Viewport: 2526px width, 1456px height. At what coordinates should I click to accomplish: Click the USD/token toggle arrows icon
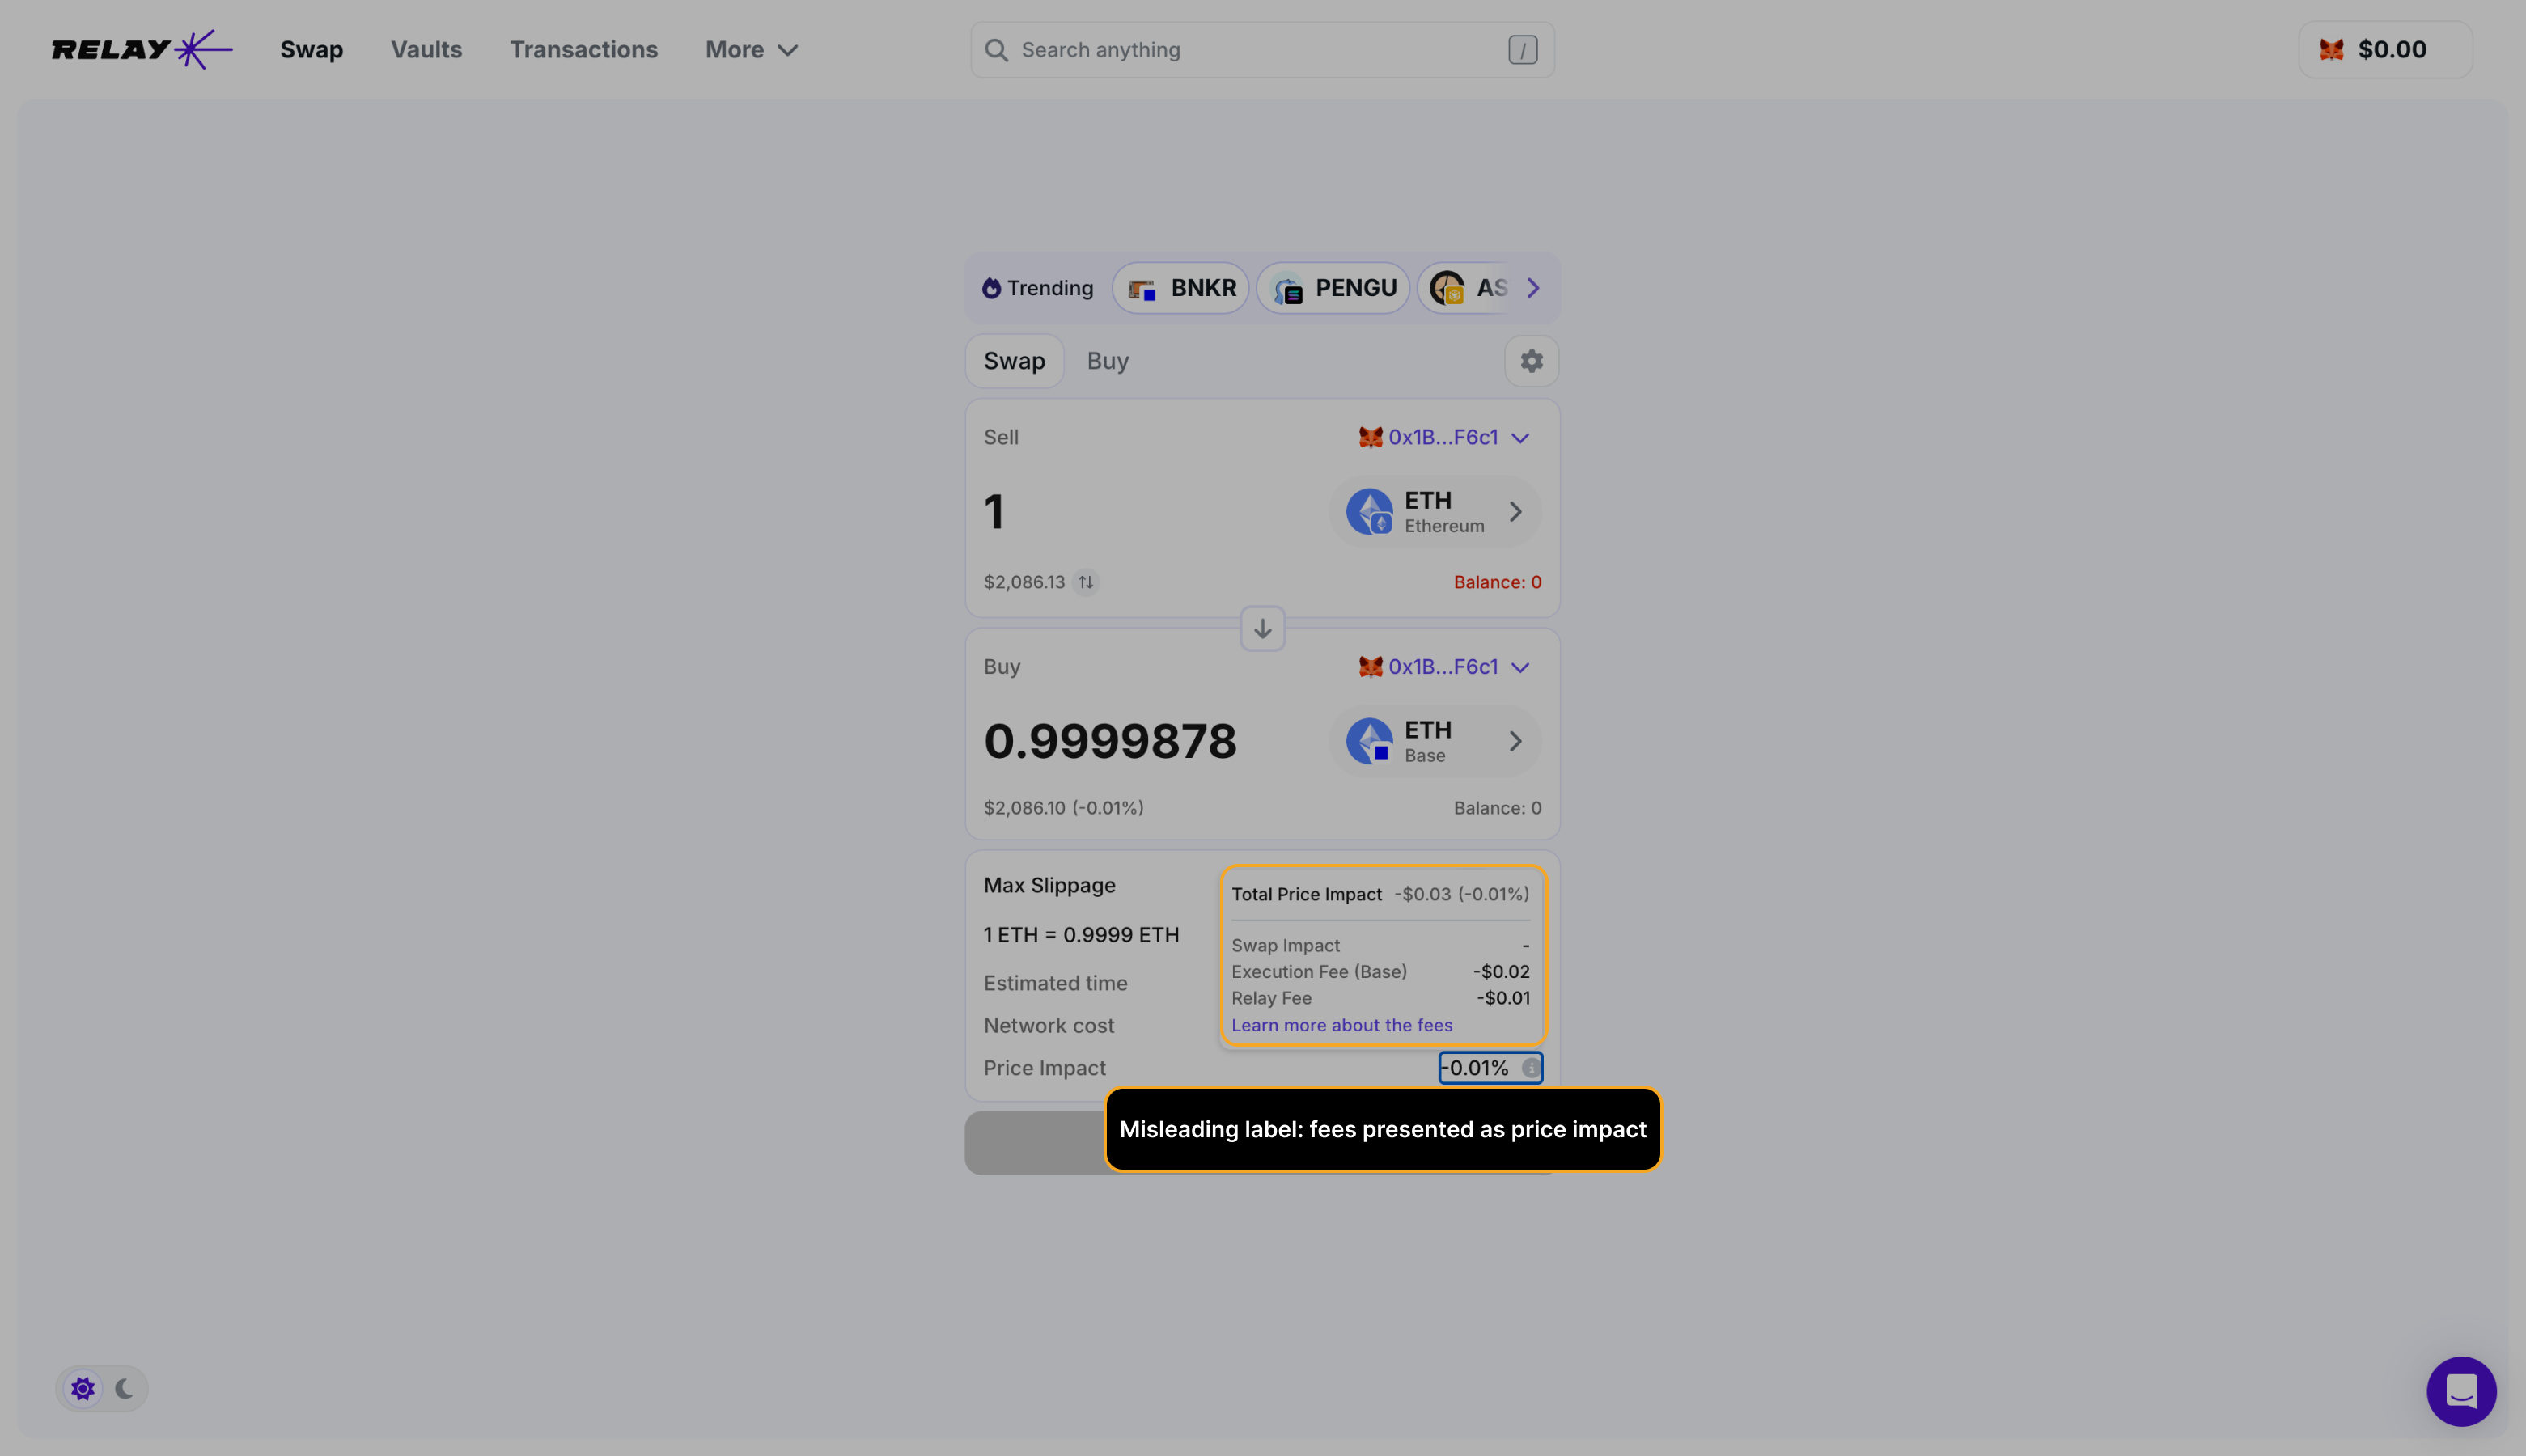tap(1086, 582)
